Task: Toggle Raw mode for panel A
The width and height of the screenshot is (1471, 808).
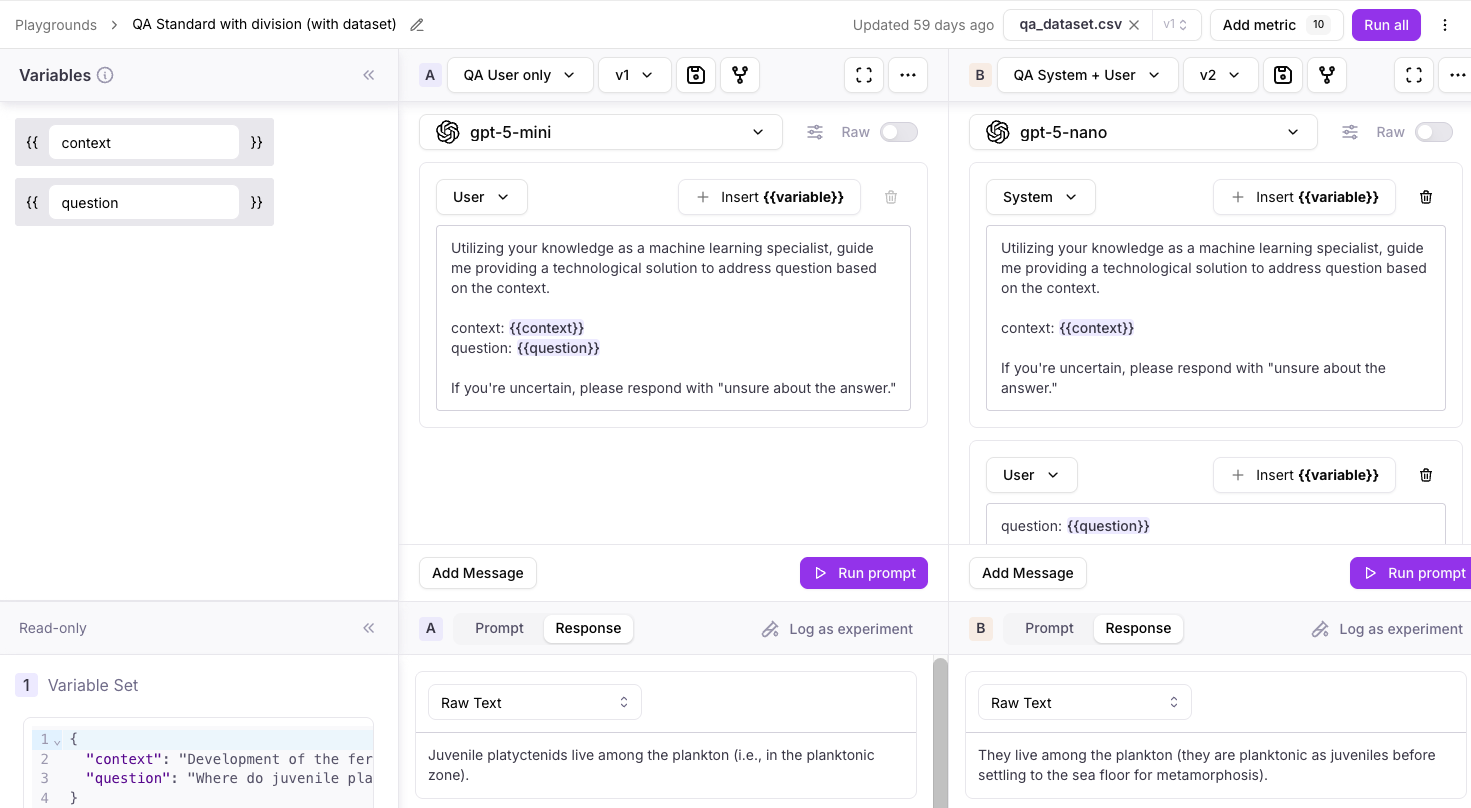Action: [x=899, y=132]
